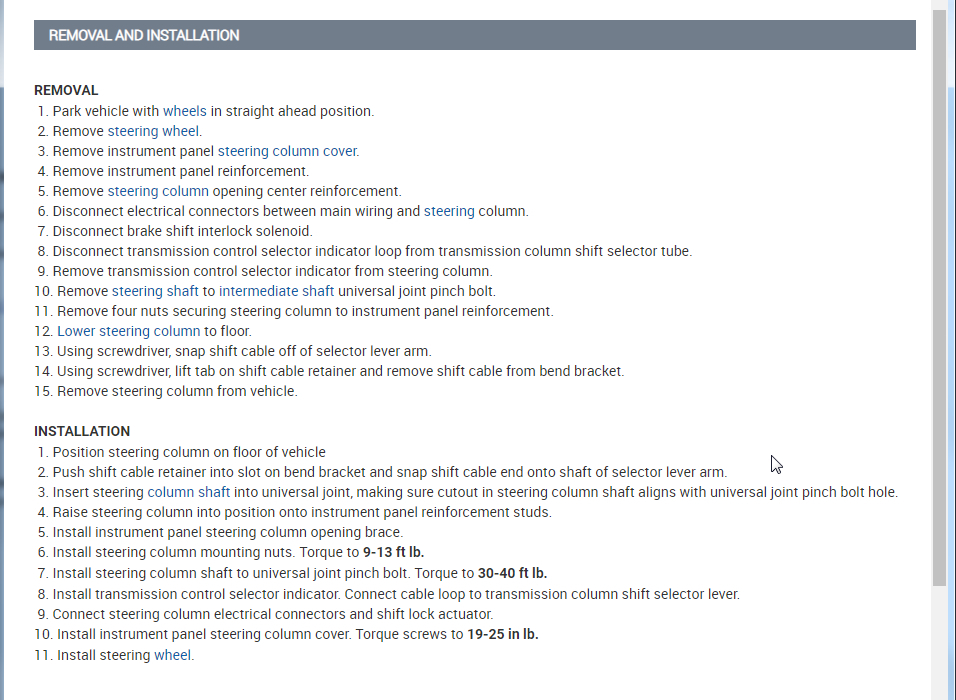This screenshot has width=956, height=700.
Task: Click the bold 'INSTALLATION' section heading
Action: click(x=82, y=431)
